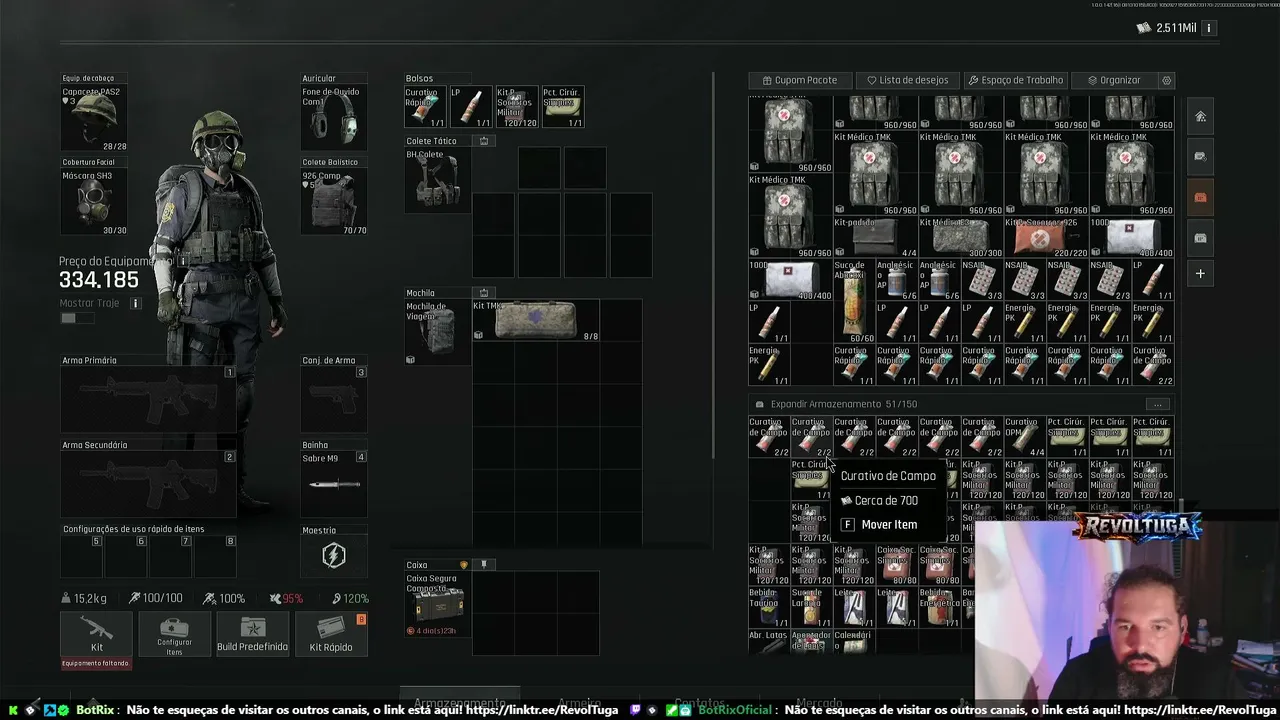
Task: Click info icon next to Preço do Equipamento
Action: [182, 261]
